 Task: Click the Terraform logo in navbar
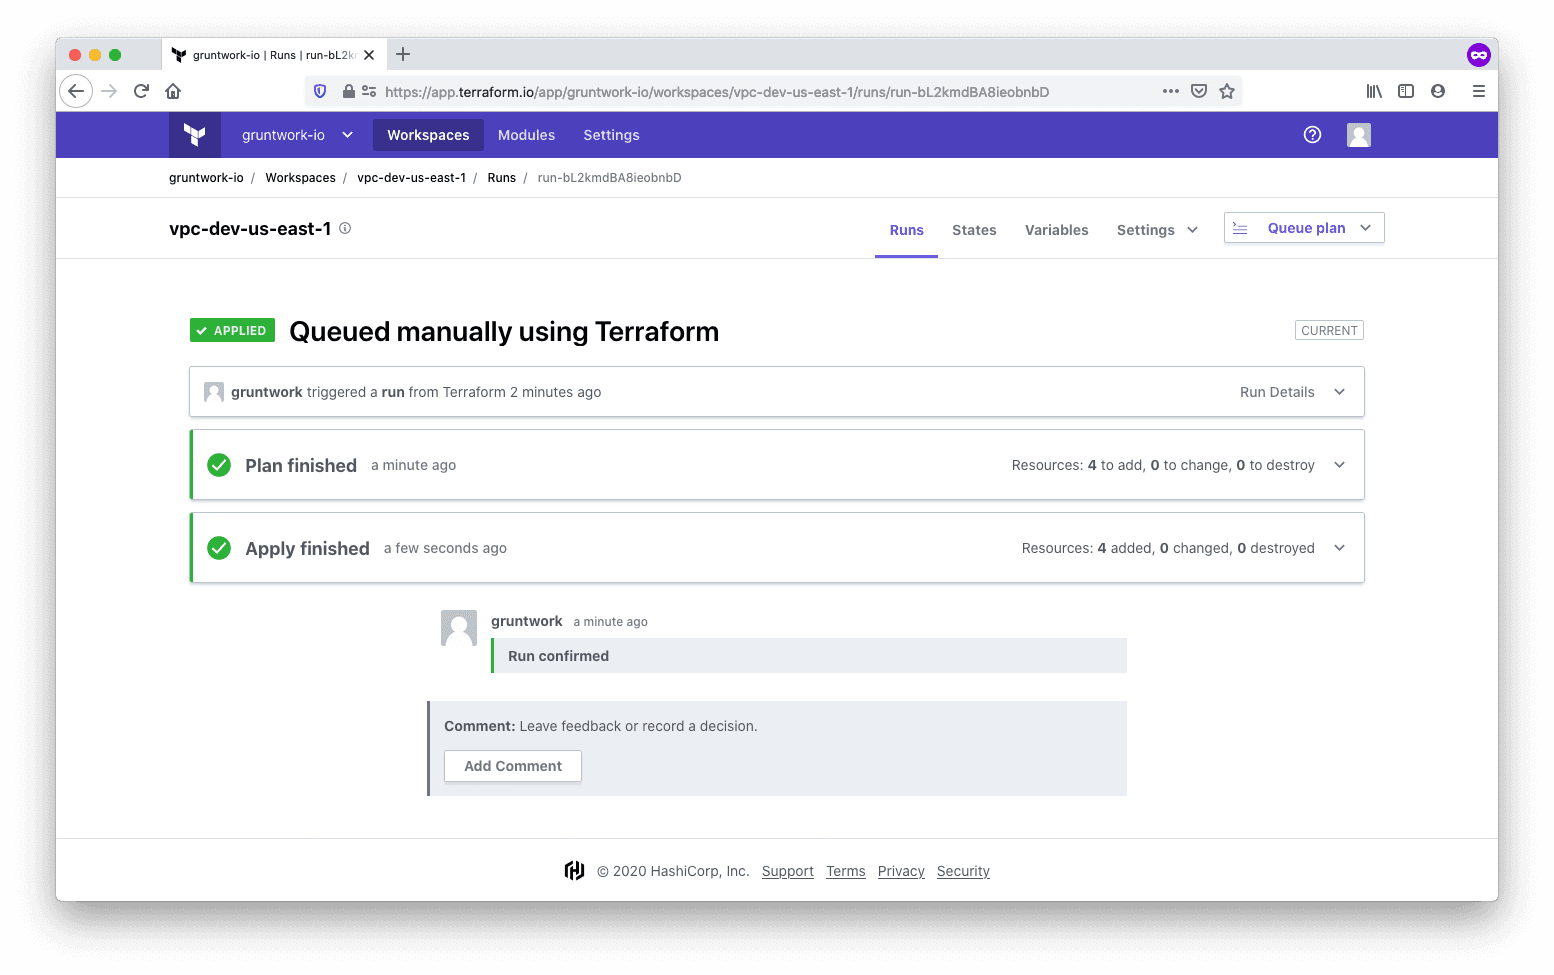click(x=195, y=135)
